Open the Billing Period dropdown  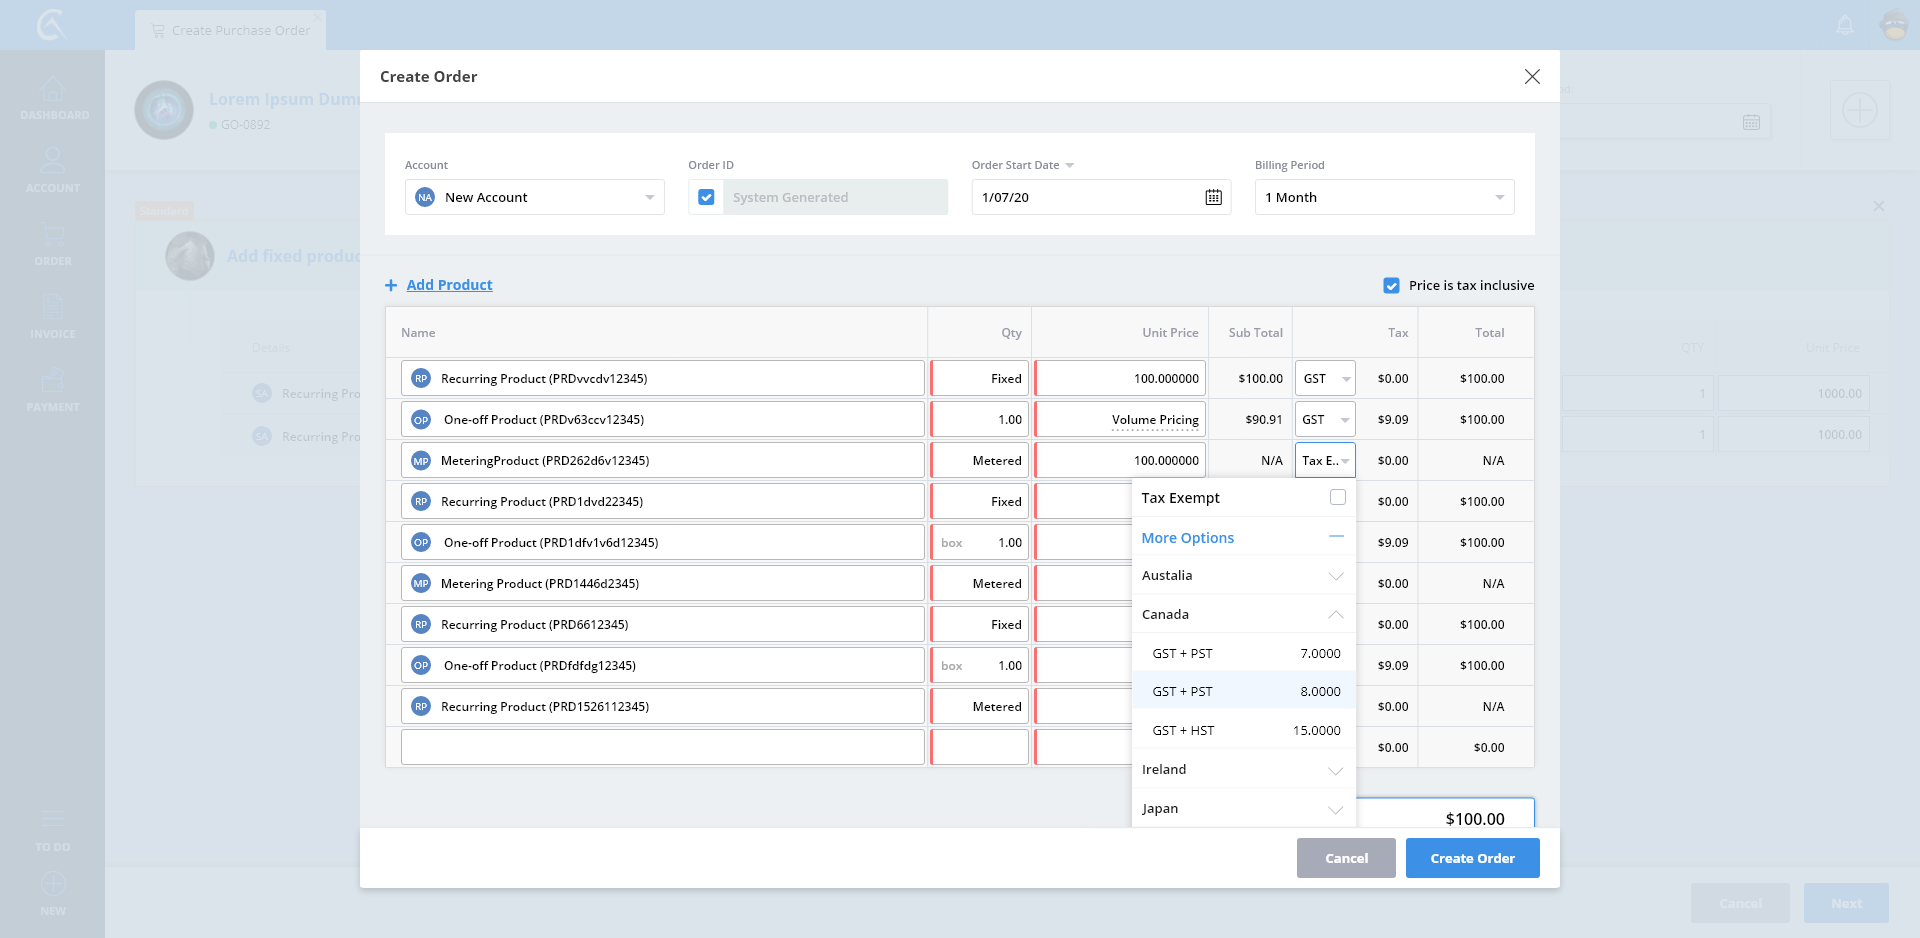click(1384, 198)
